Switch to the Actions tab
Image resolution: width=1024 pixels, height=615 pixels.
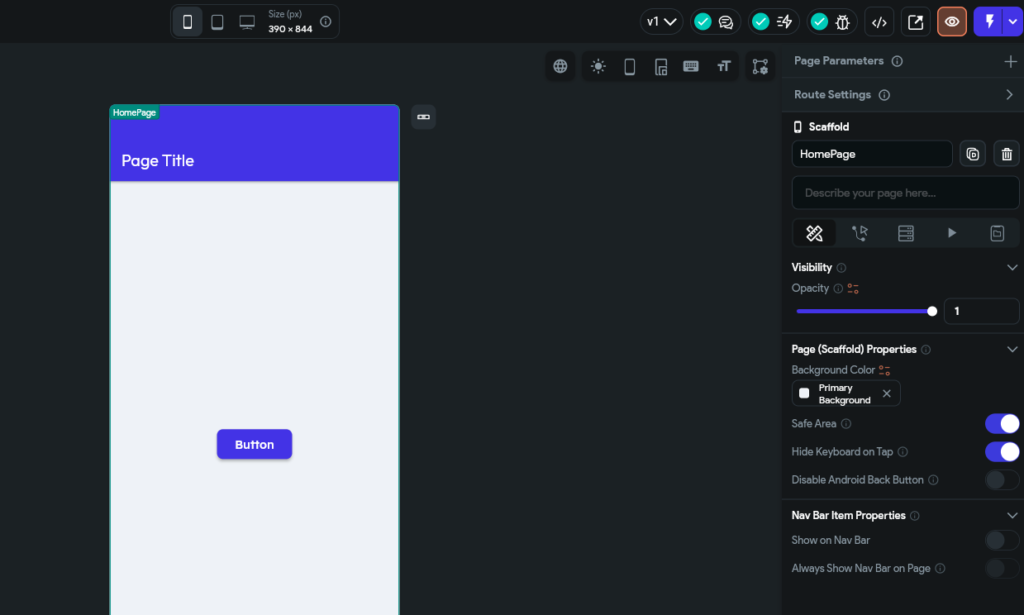coord(860,233)
